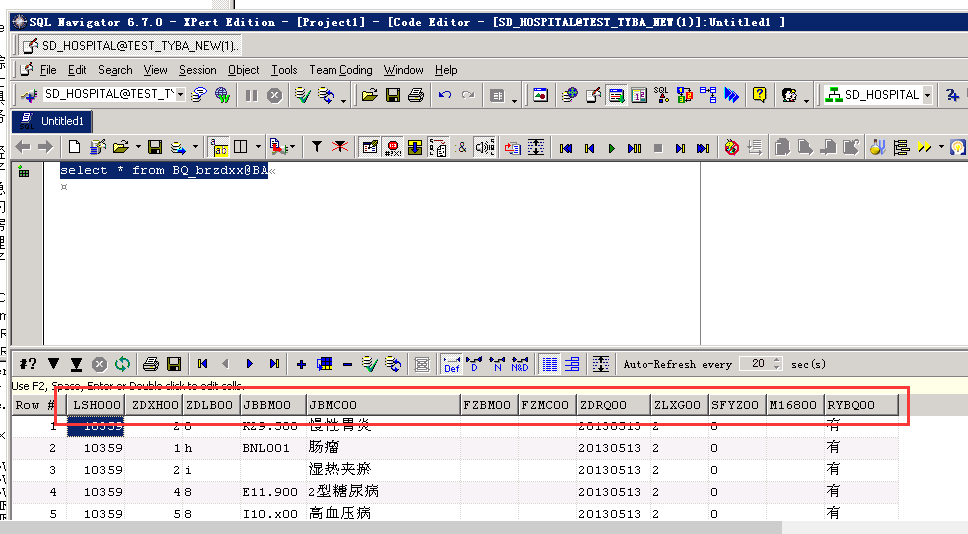Image resolution: width=968 pixels, height=534 pixels.
Task: Click the explain plan tree icon
Action: (x=901, y=147)
